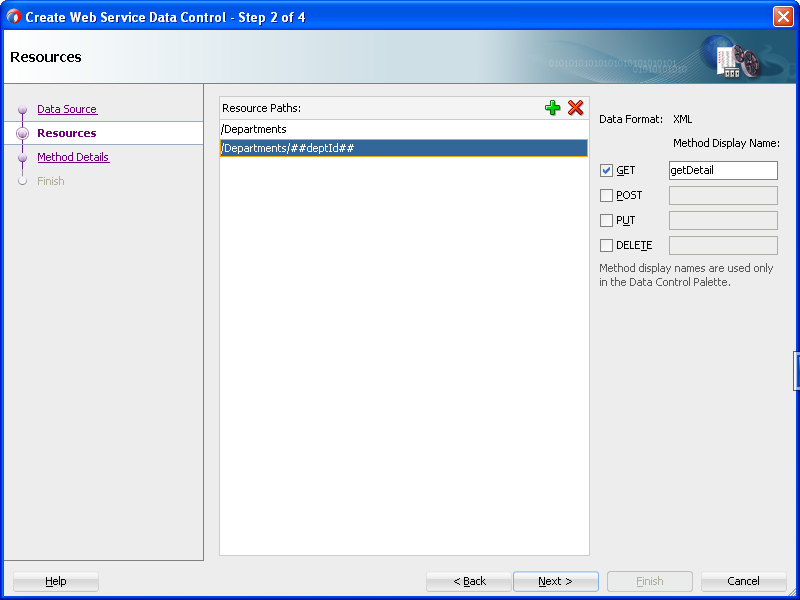Delete selected resource path with red X
This screenshot has width=800, height=600.
[x=576, y=108]
